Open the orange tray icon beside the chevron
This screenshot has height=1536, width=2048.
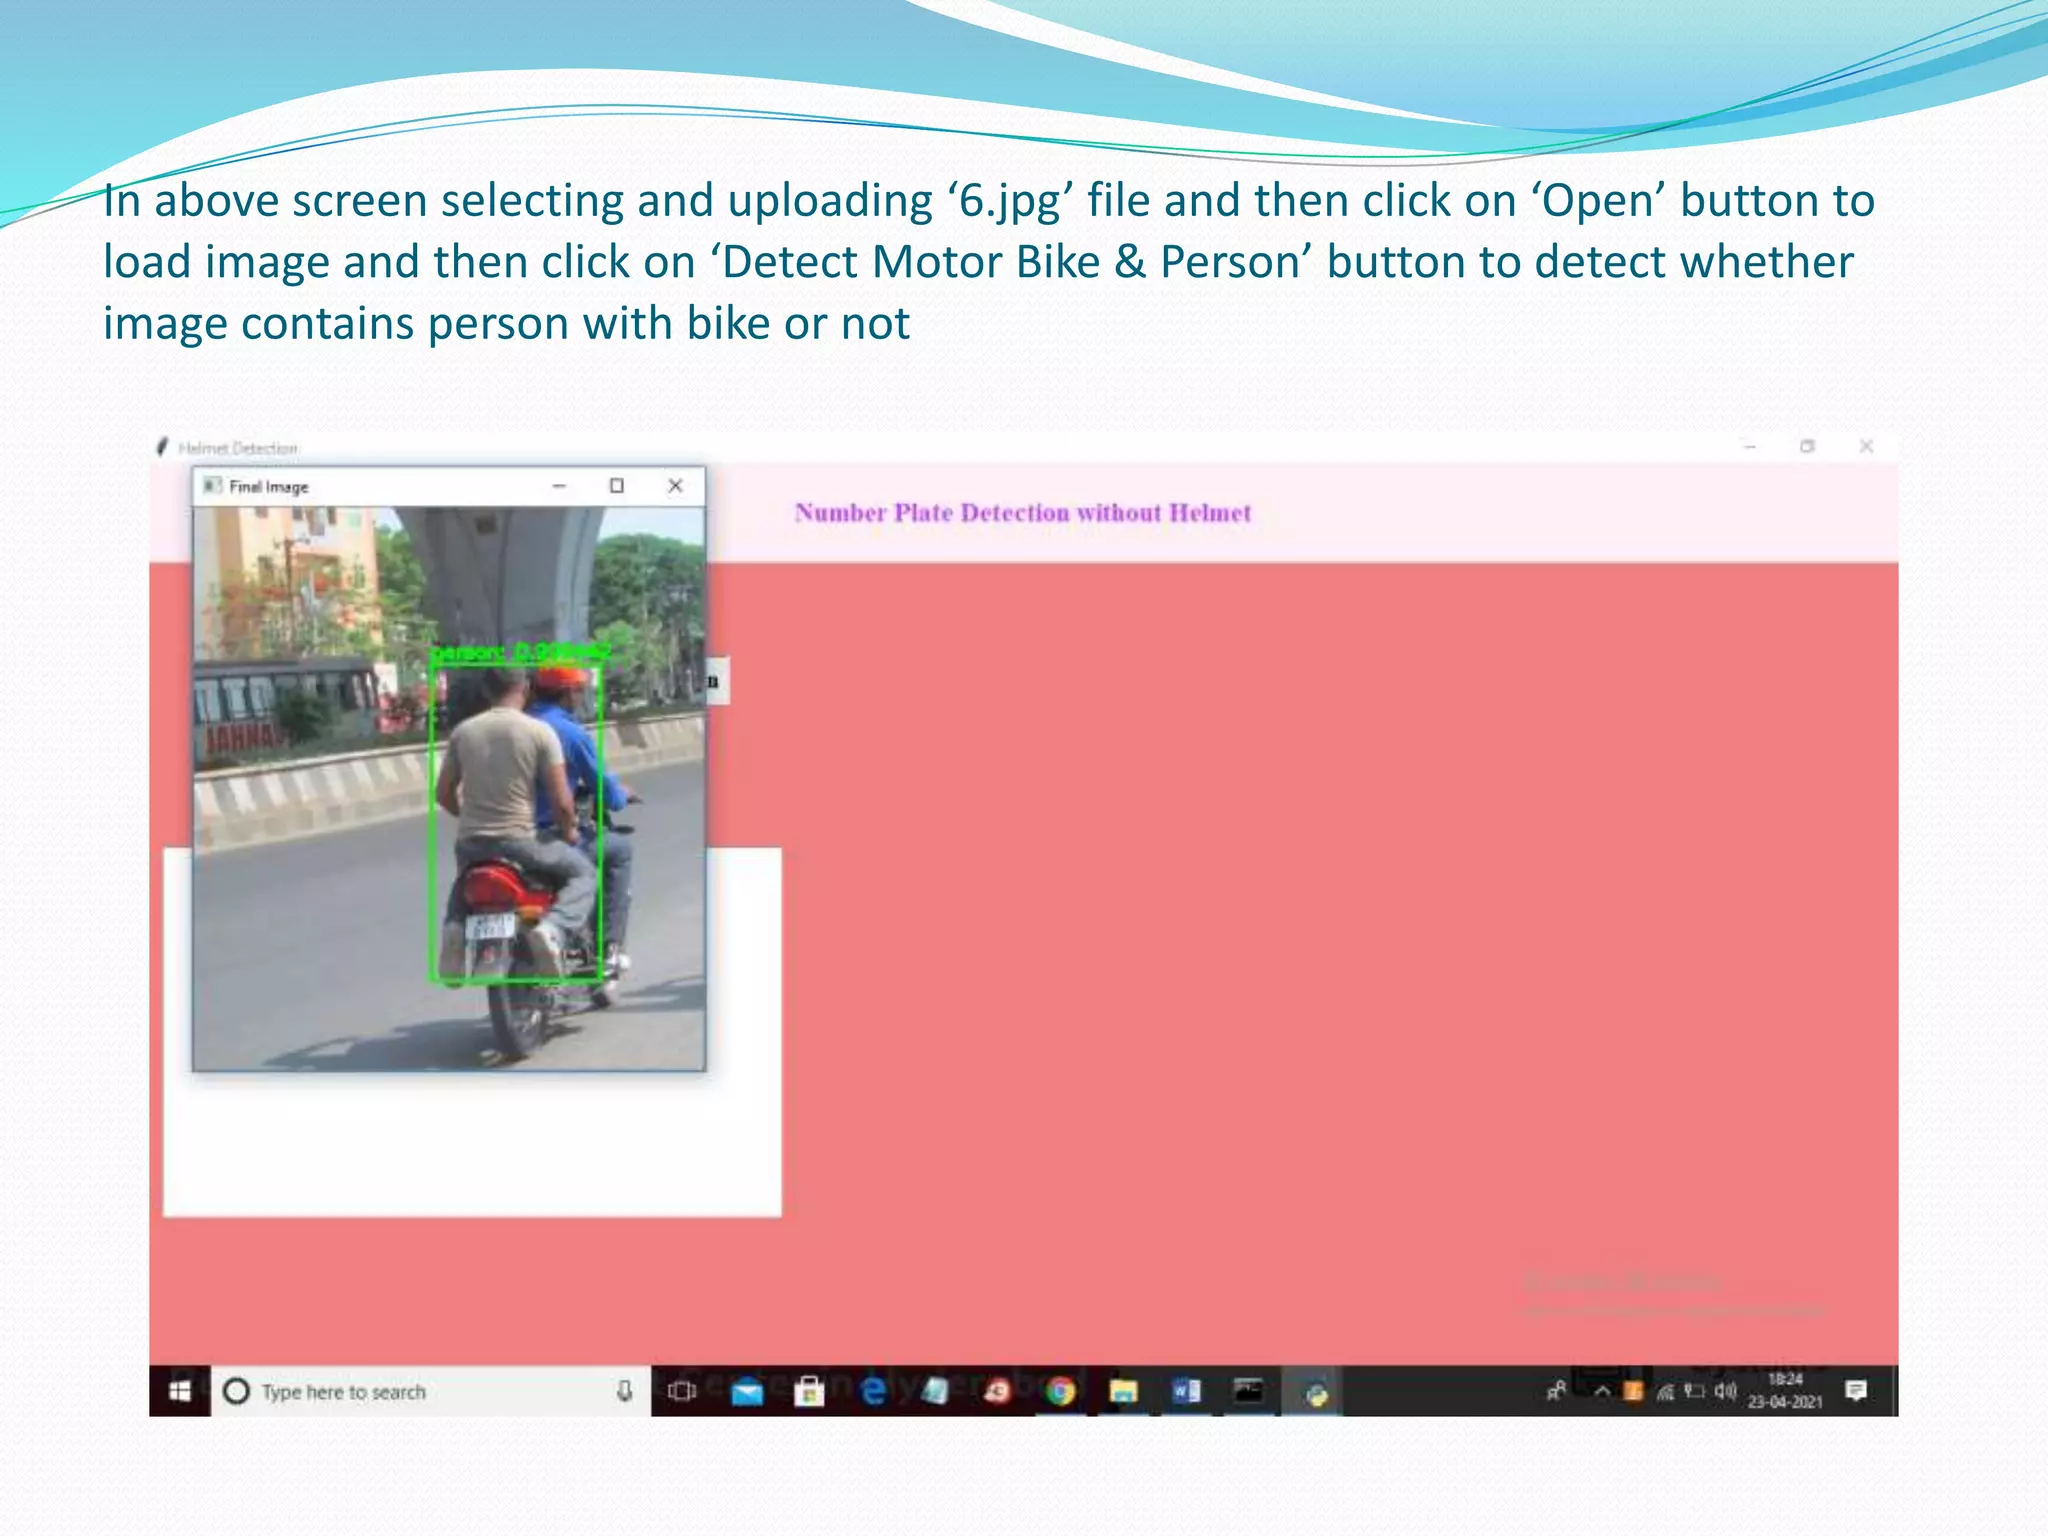(1633, 1391)
